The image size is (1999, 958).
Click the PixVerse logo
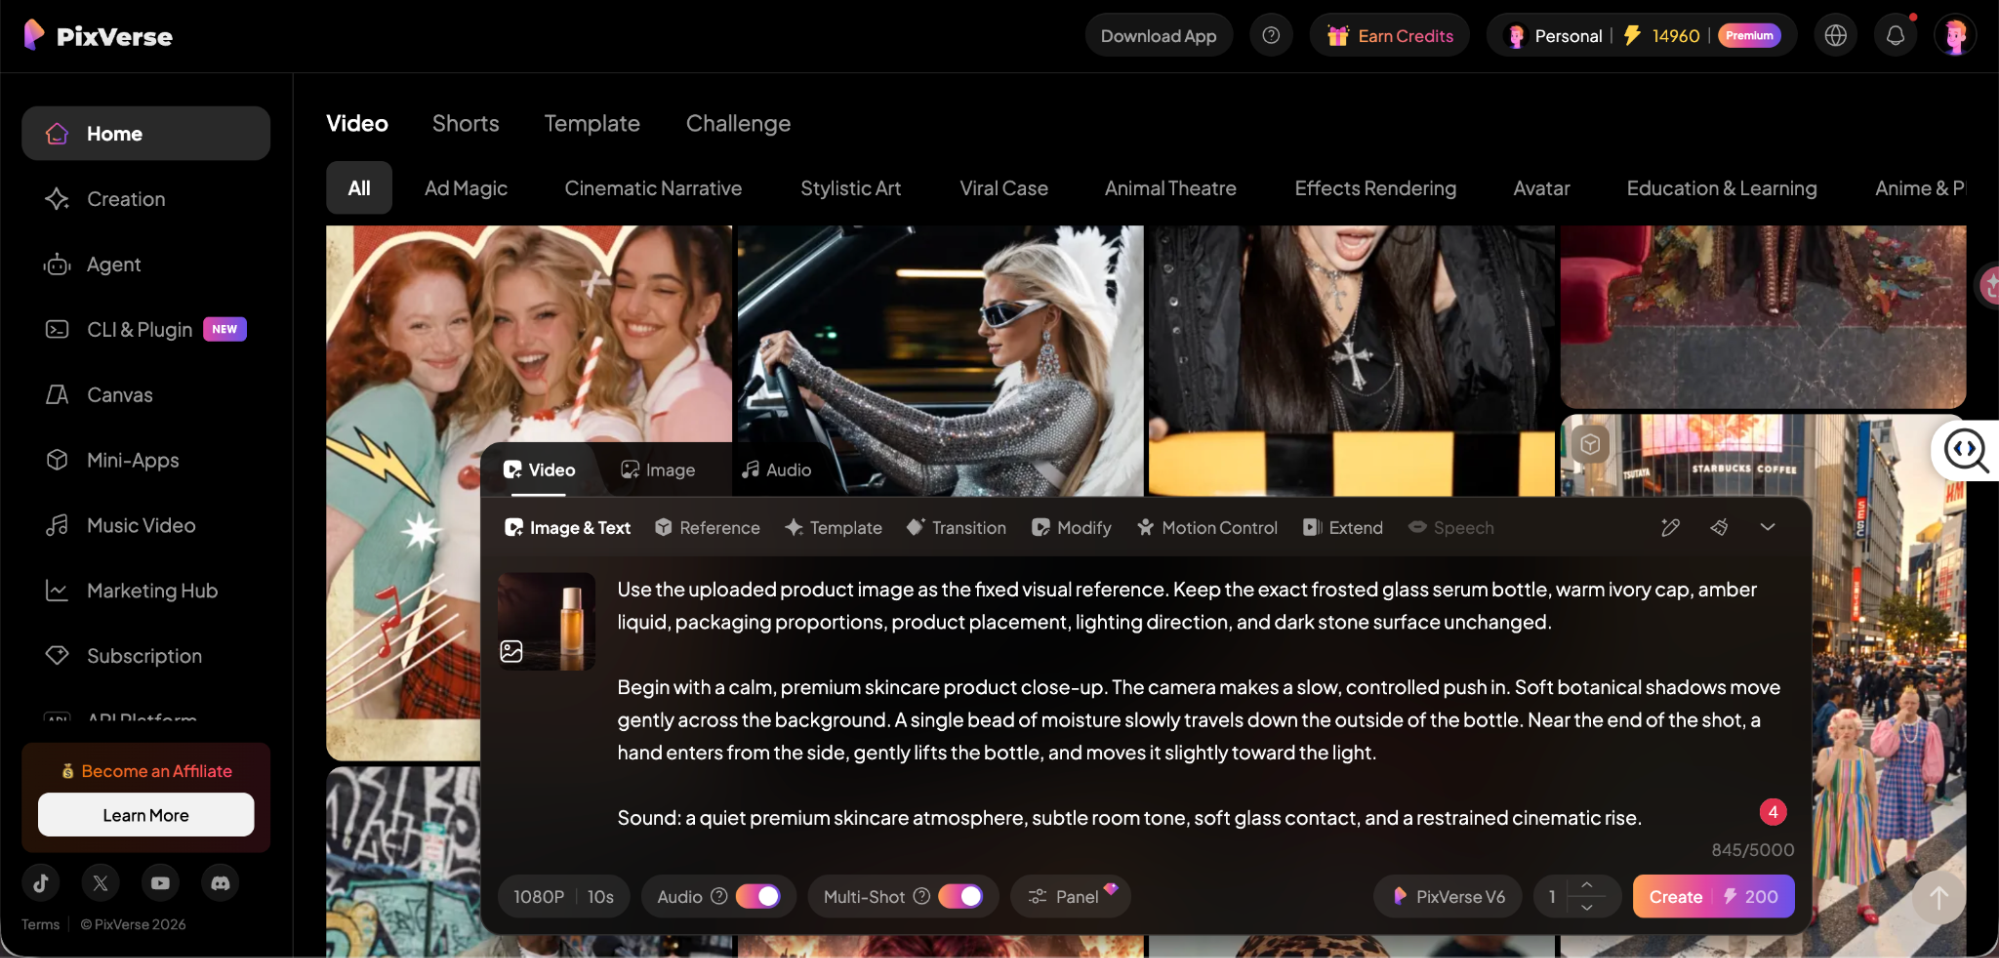click(x=98, y=36)
